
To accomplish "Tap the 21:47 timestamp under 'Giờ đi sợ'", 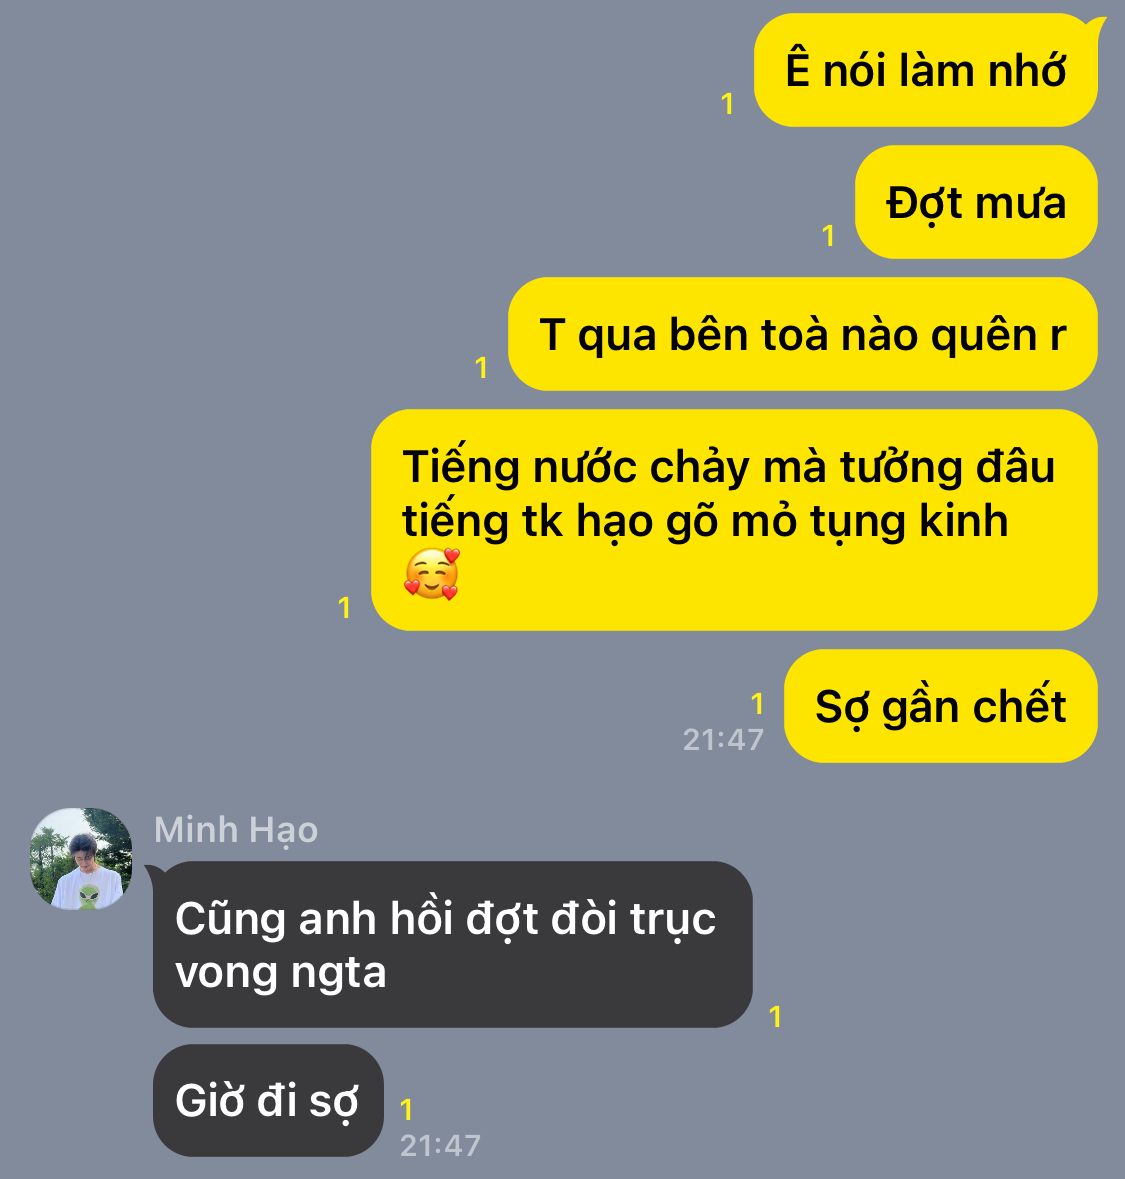I will pyautogui.click(x=440, y=1146).
